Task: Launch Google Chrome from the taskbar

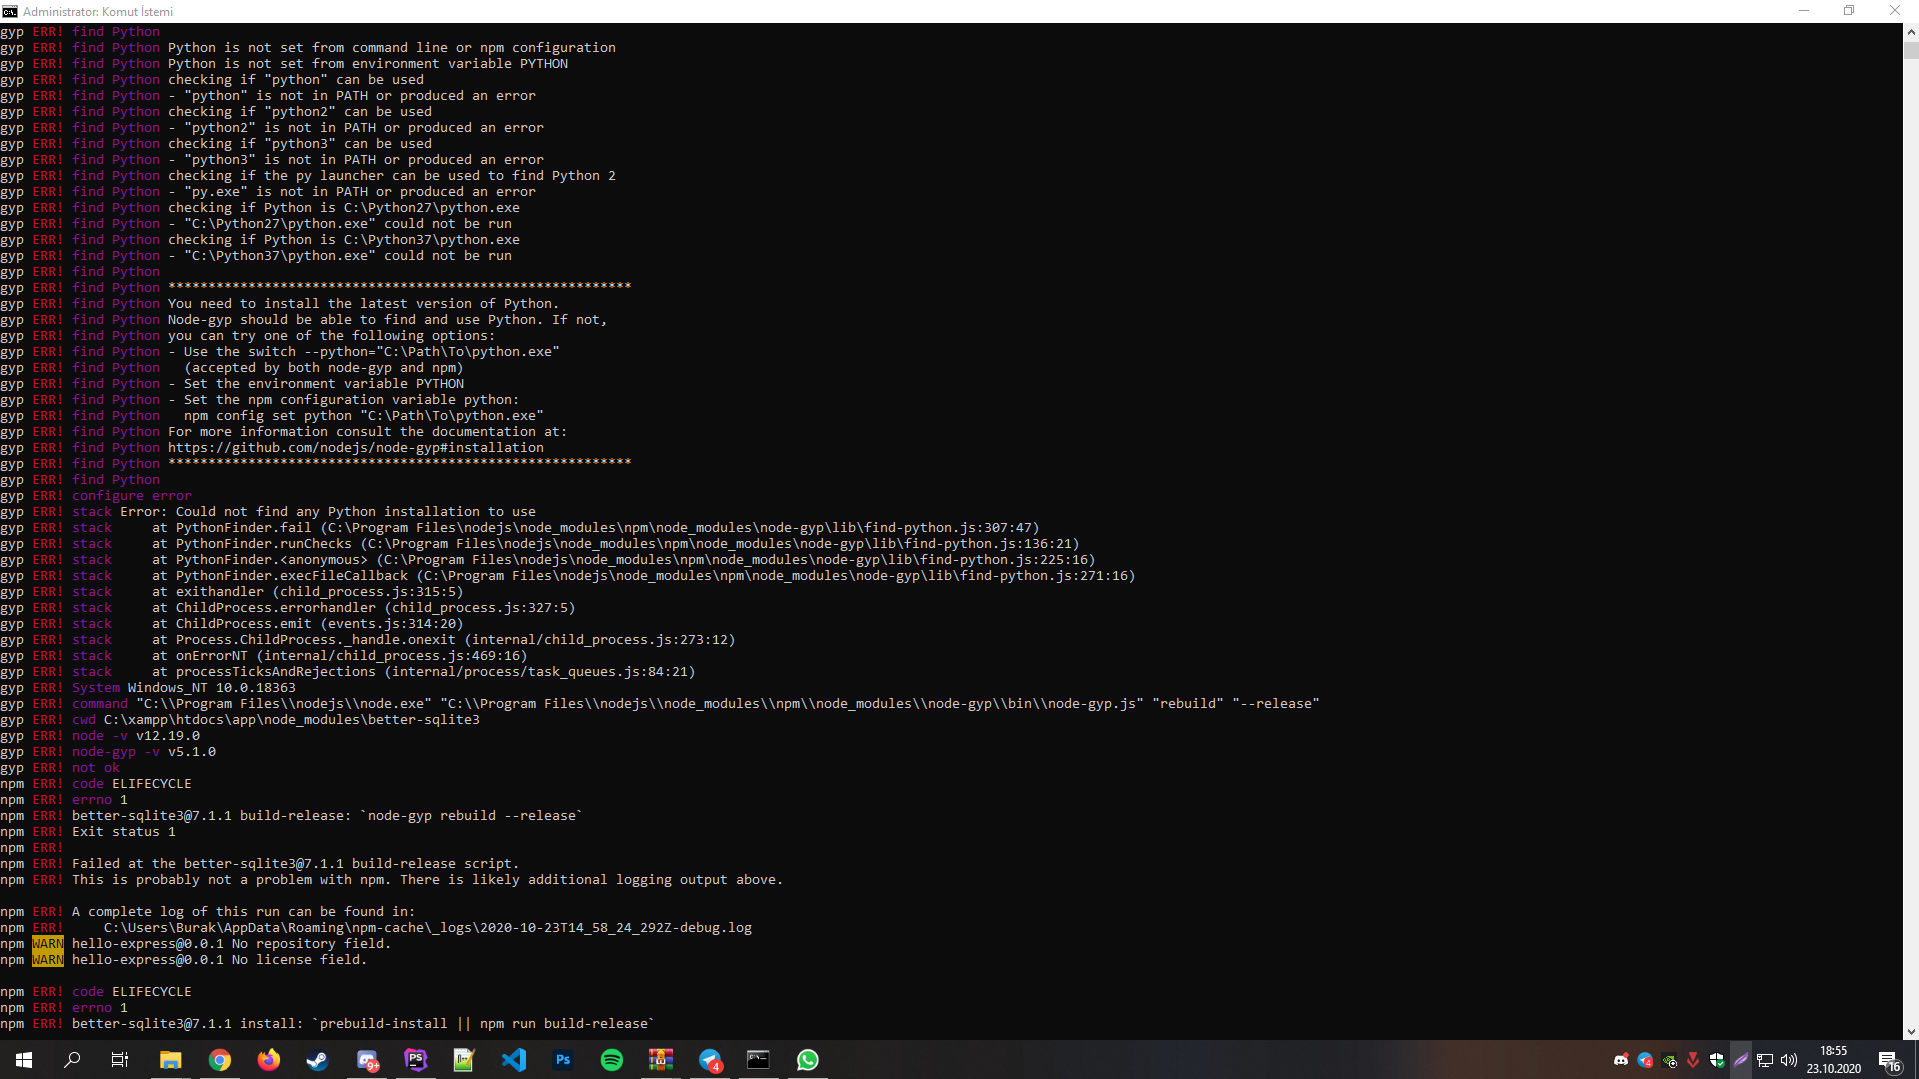Action: [x=219, y=1060]
